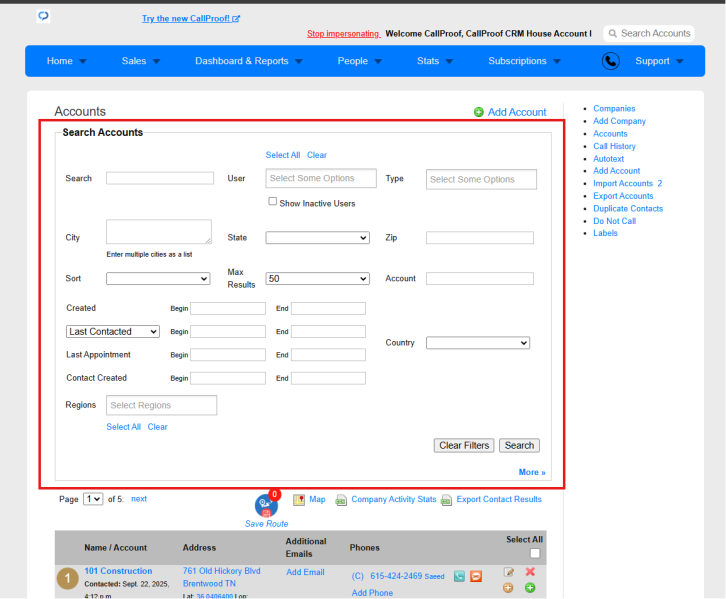
Task: Open the Country dropdown
Action: click(x=478, y=343)
